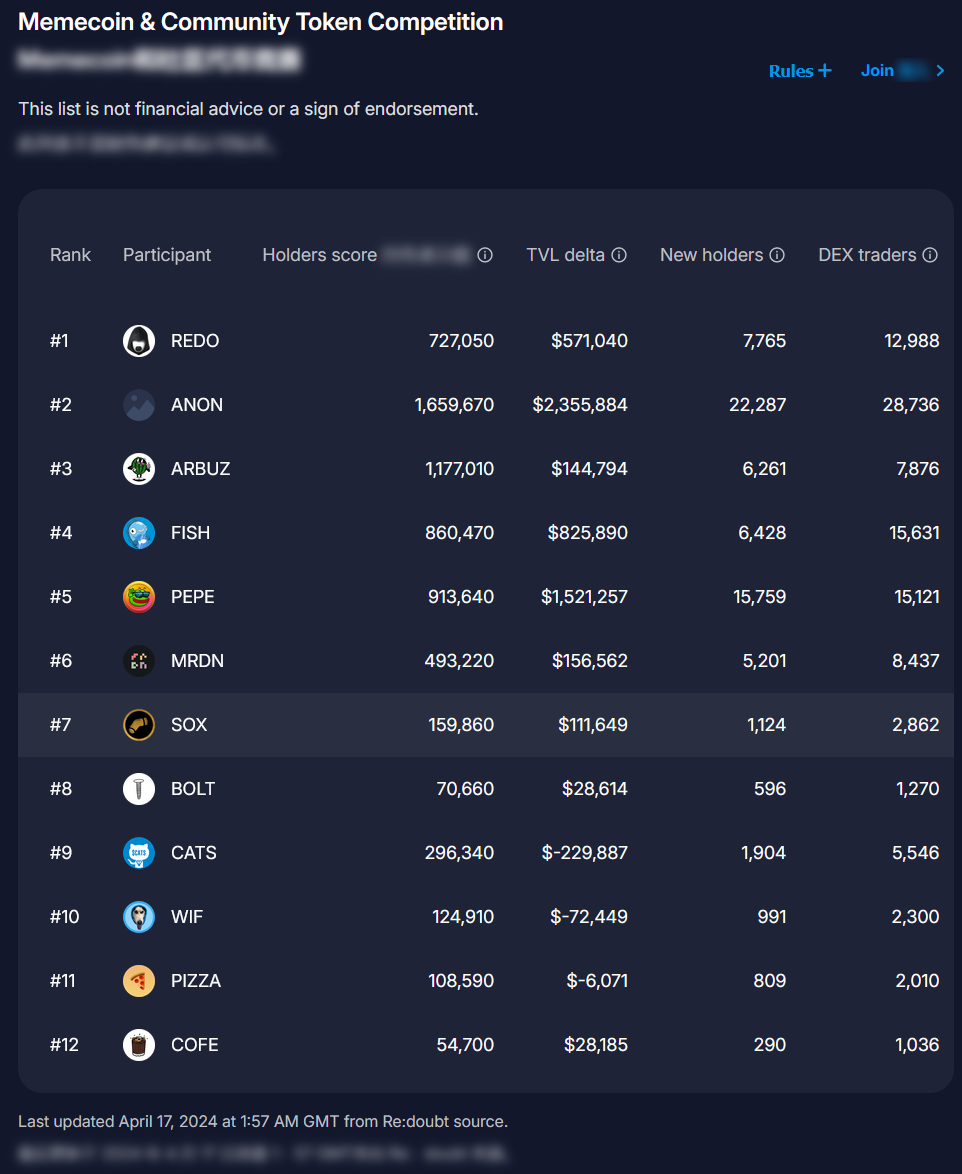Click the REDO token avatar icon
This screenshot has height=1174, width=962.
tap(139, 341)
